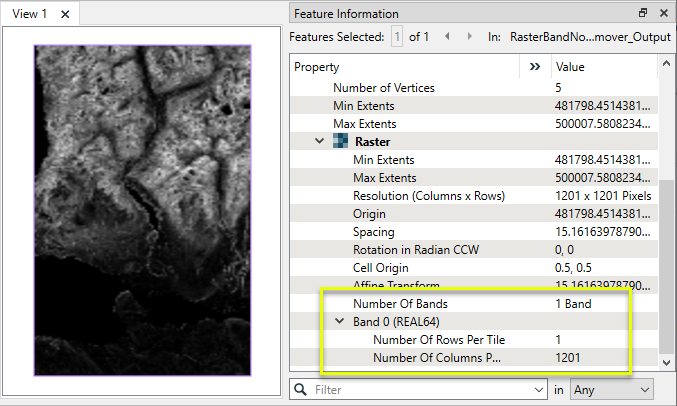This screenshot has height=406, width=677.
Task: Close the View 1 tab
Action: tap(65, 14)
